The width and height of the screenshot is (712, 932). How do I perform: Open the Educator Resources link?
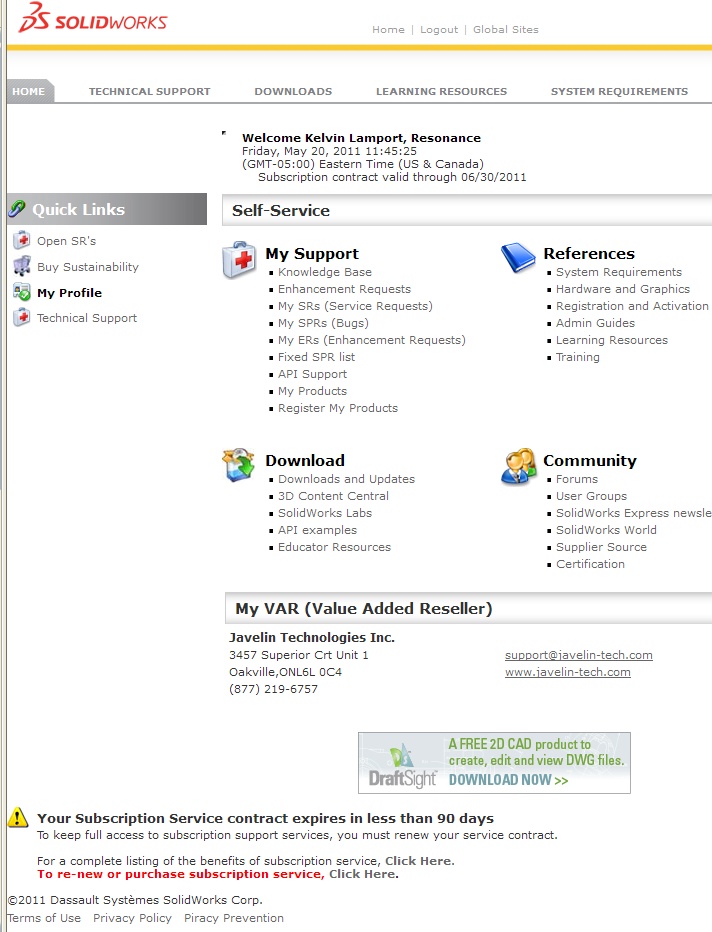click(335, 547)
